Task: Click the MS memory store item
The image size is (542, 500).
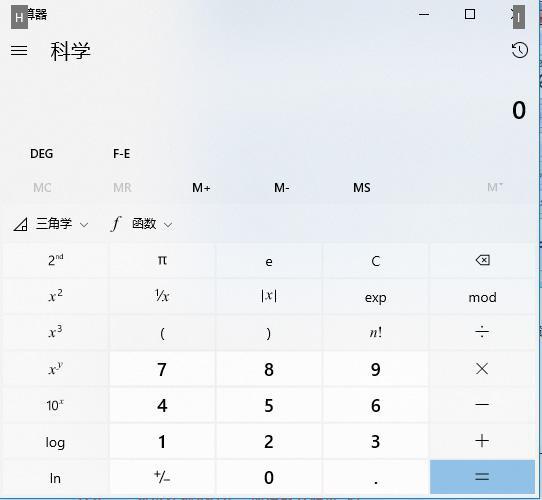Action: click(362, 187)
